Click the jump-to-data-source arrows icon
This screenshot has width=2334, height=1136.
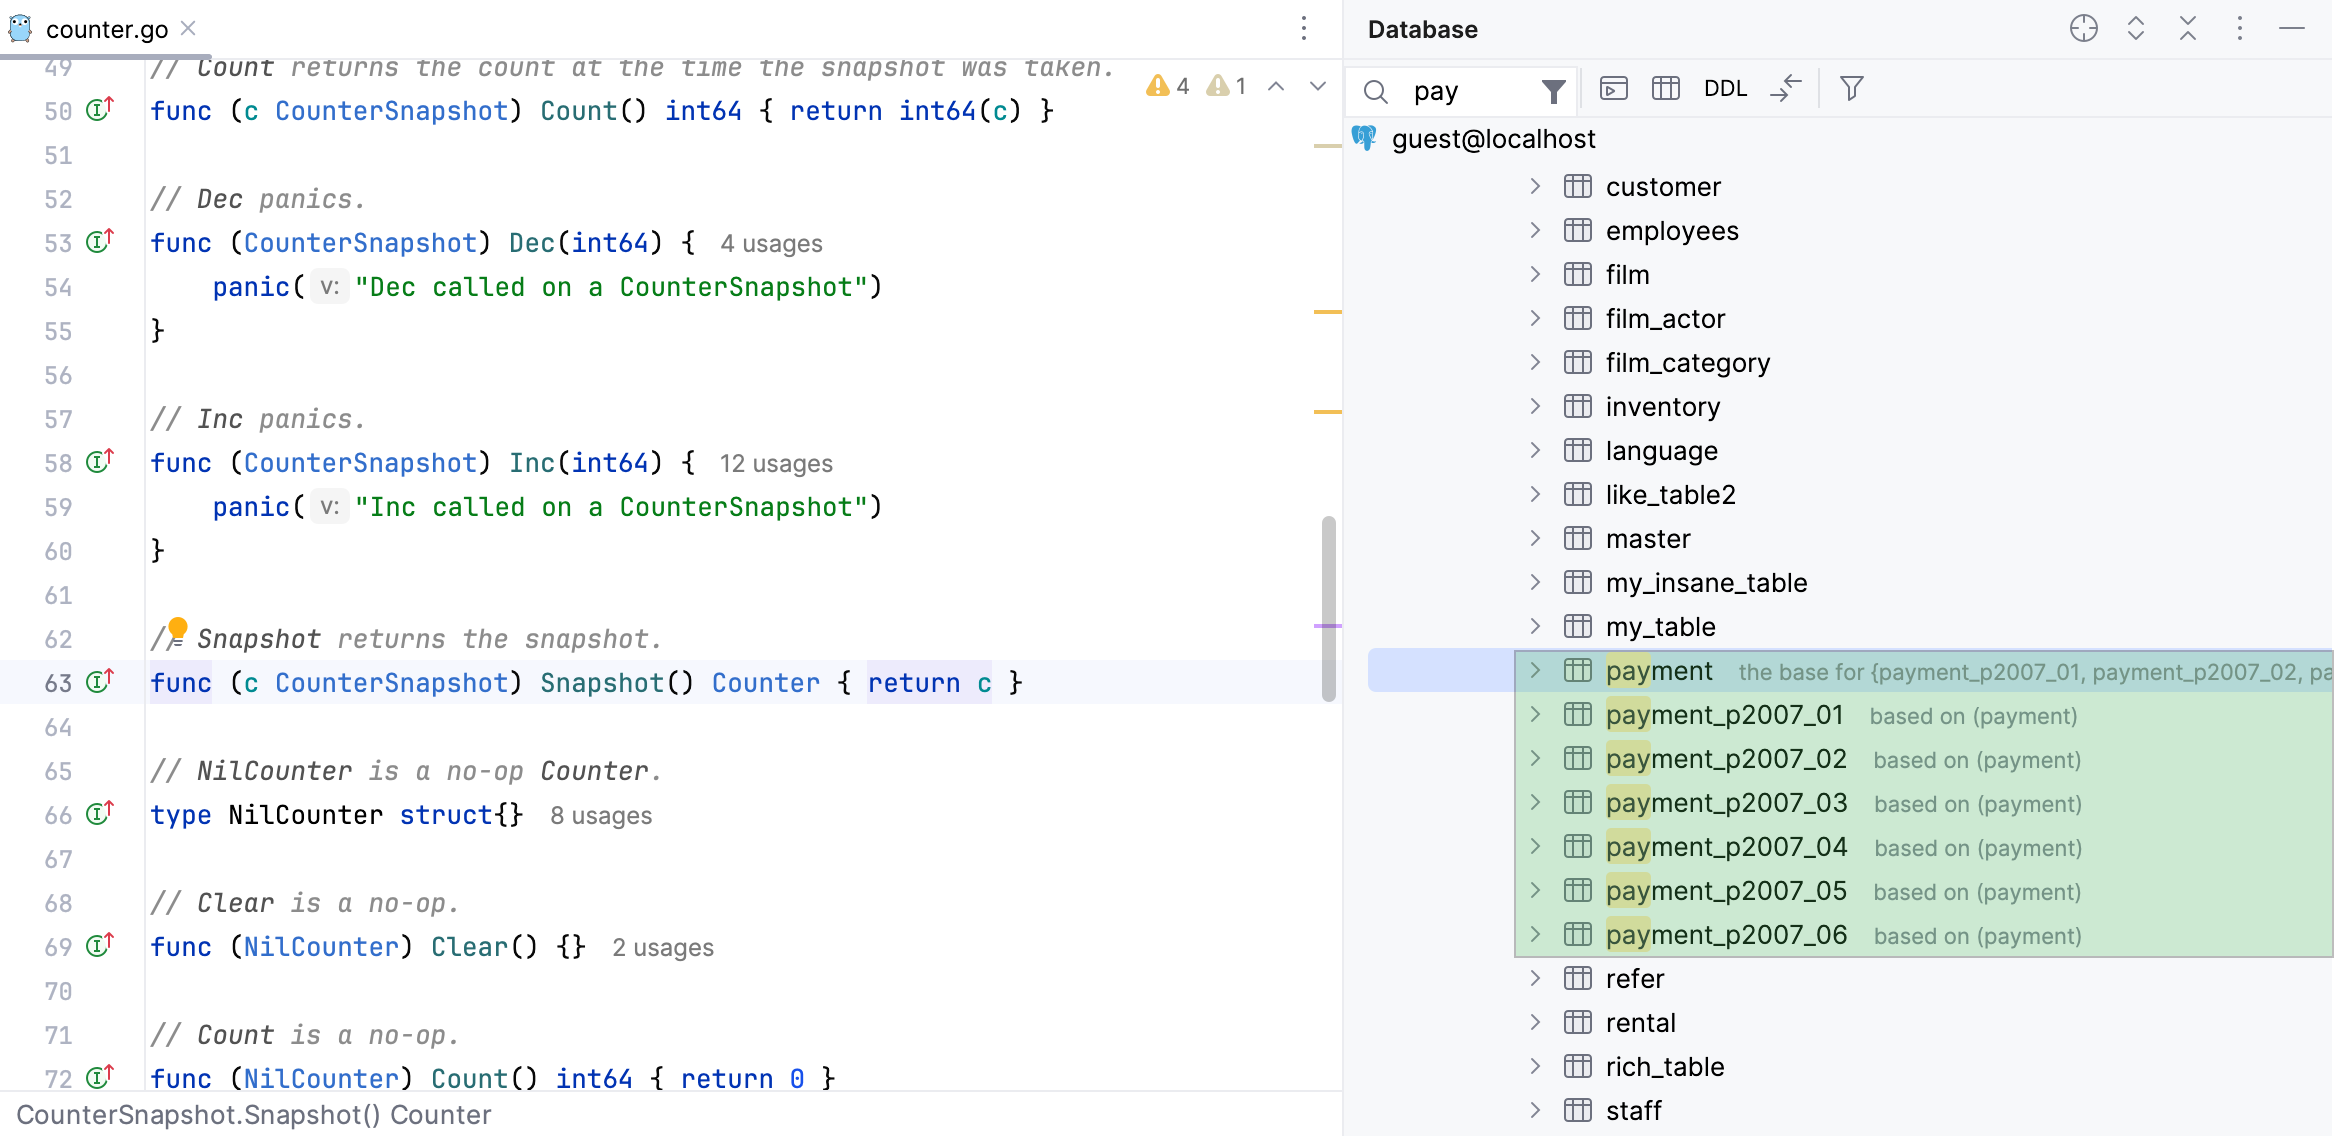coord(1786,89)
